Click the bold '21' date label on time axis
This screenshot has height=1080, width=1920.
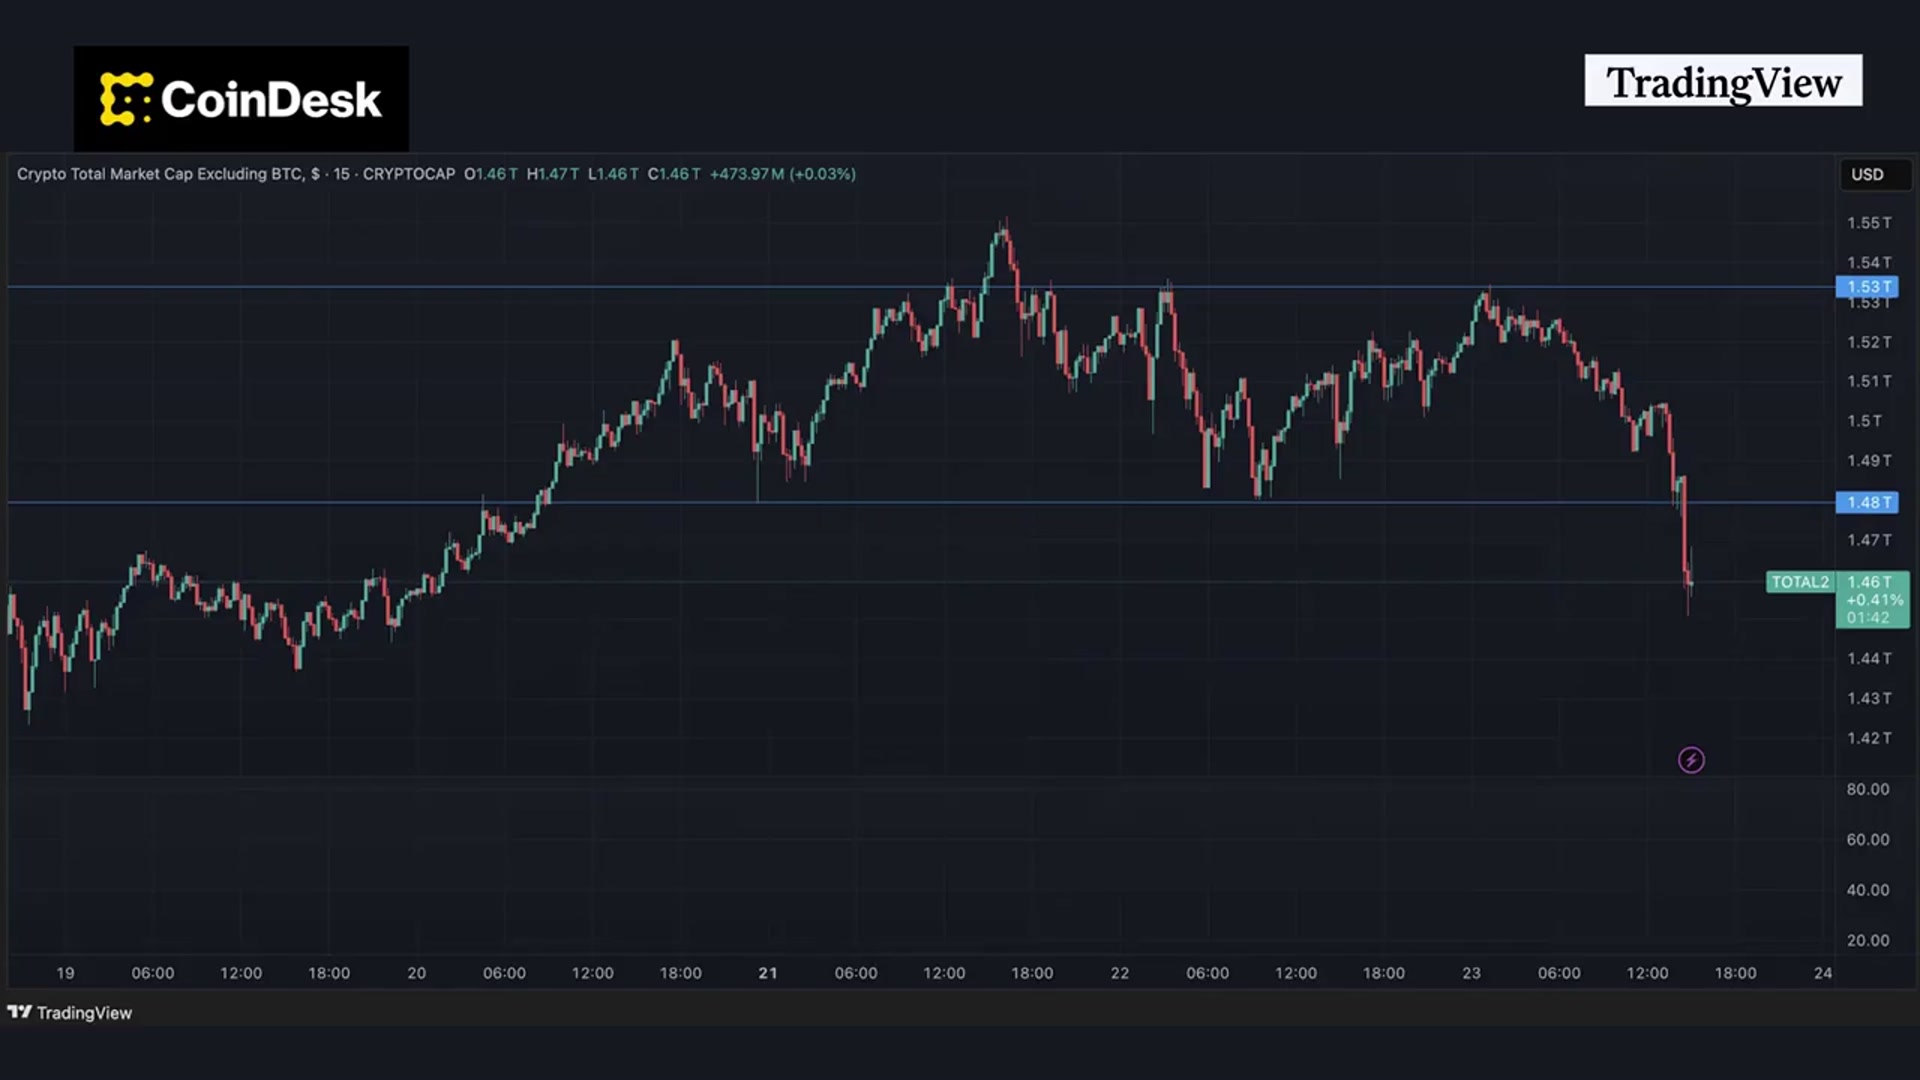[768, 973]
